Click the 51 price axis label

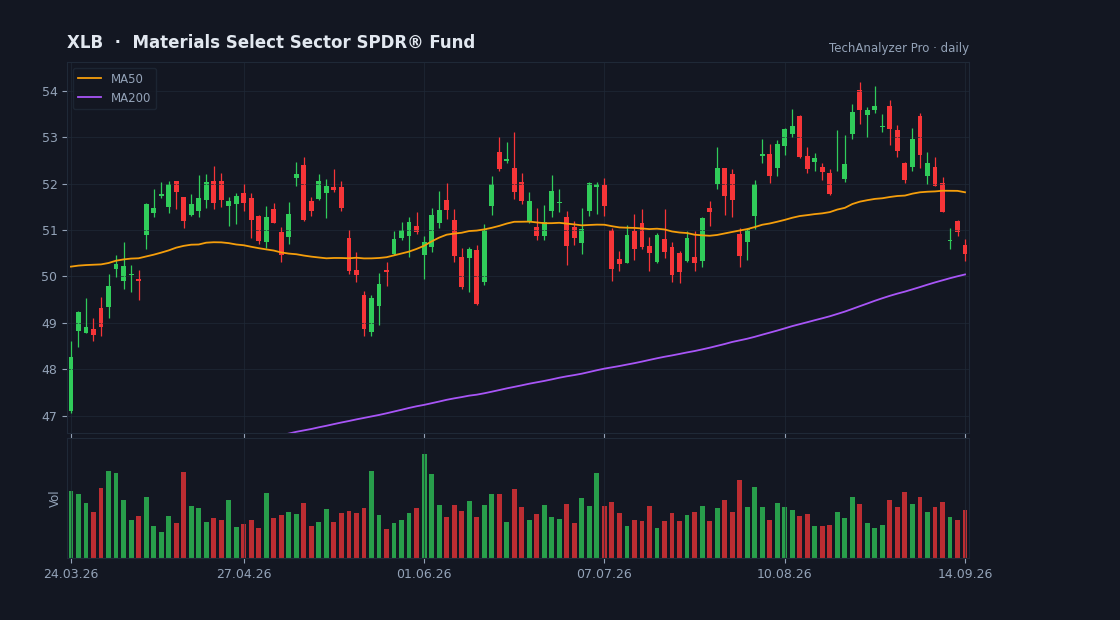pyautogui.click(x=50, y=231)
